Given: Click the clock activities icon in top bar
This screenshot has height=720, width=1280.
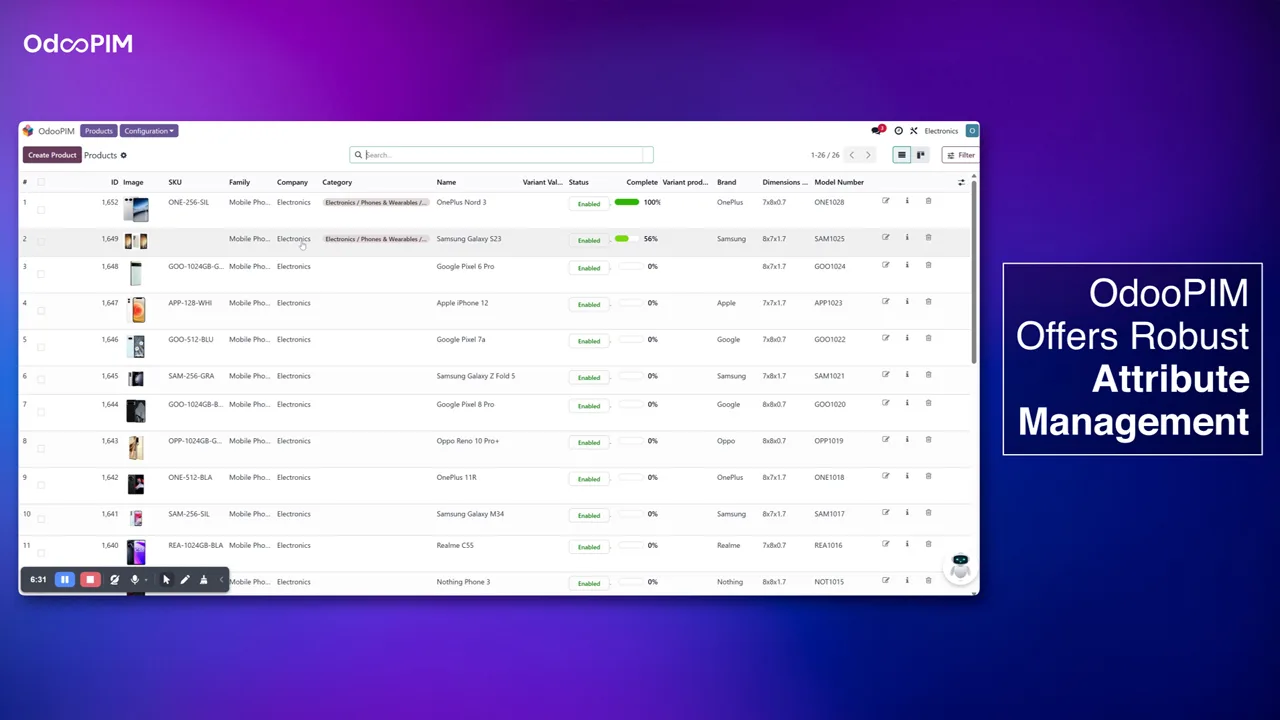Looking at the screenshot, I should click(x=898, y=131).
